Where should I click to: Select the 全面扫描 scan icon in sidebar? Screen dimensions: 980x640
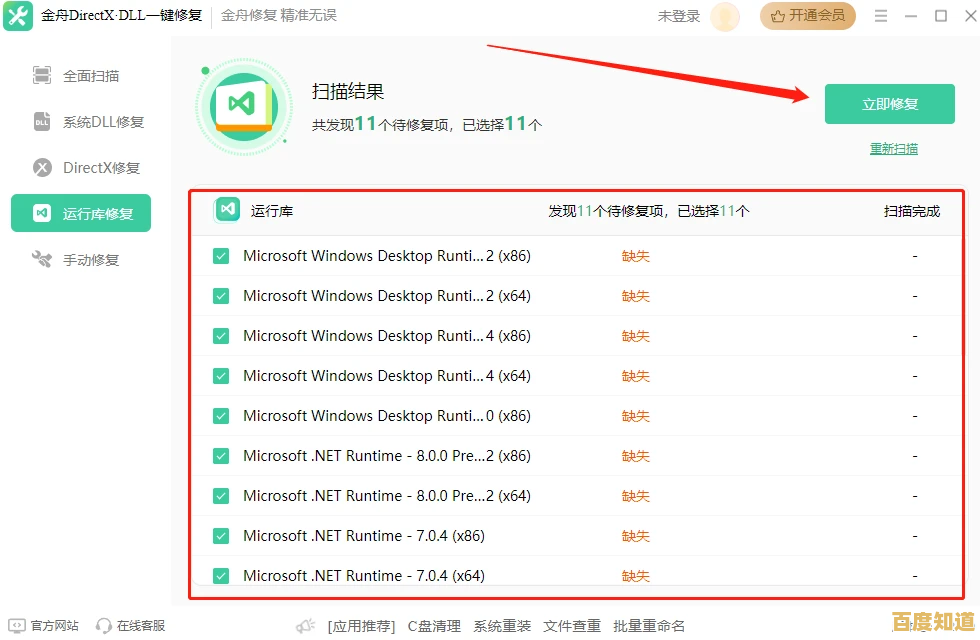40,74
